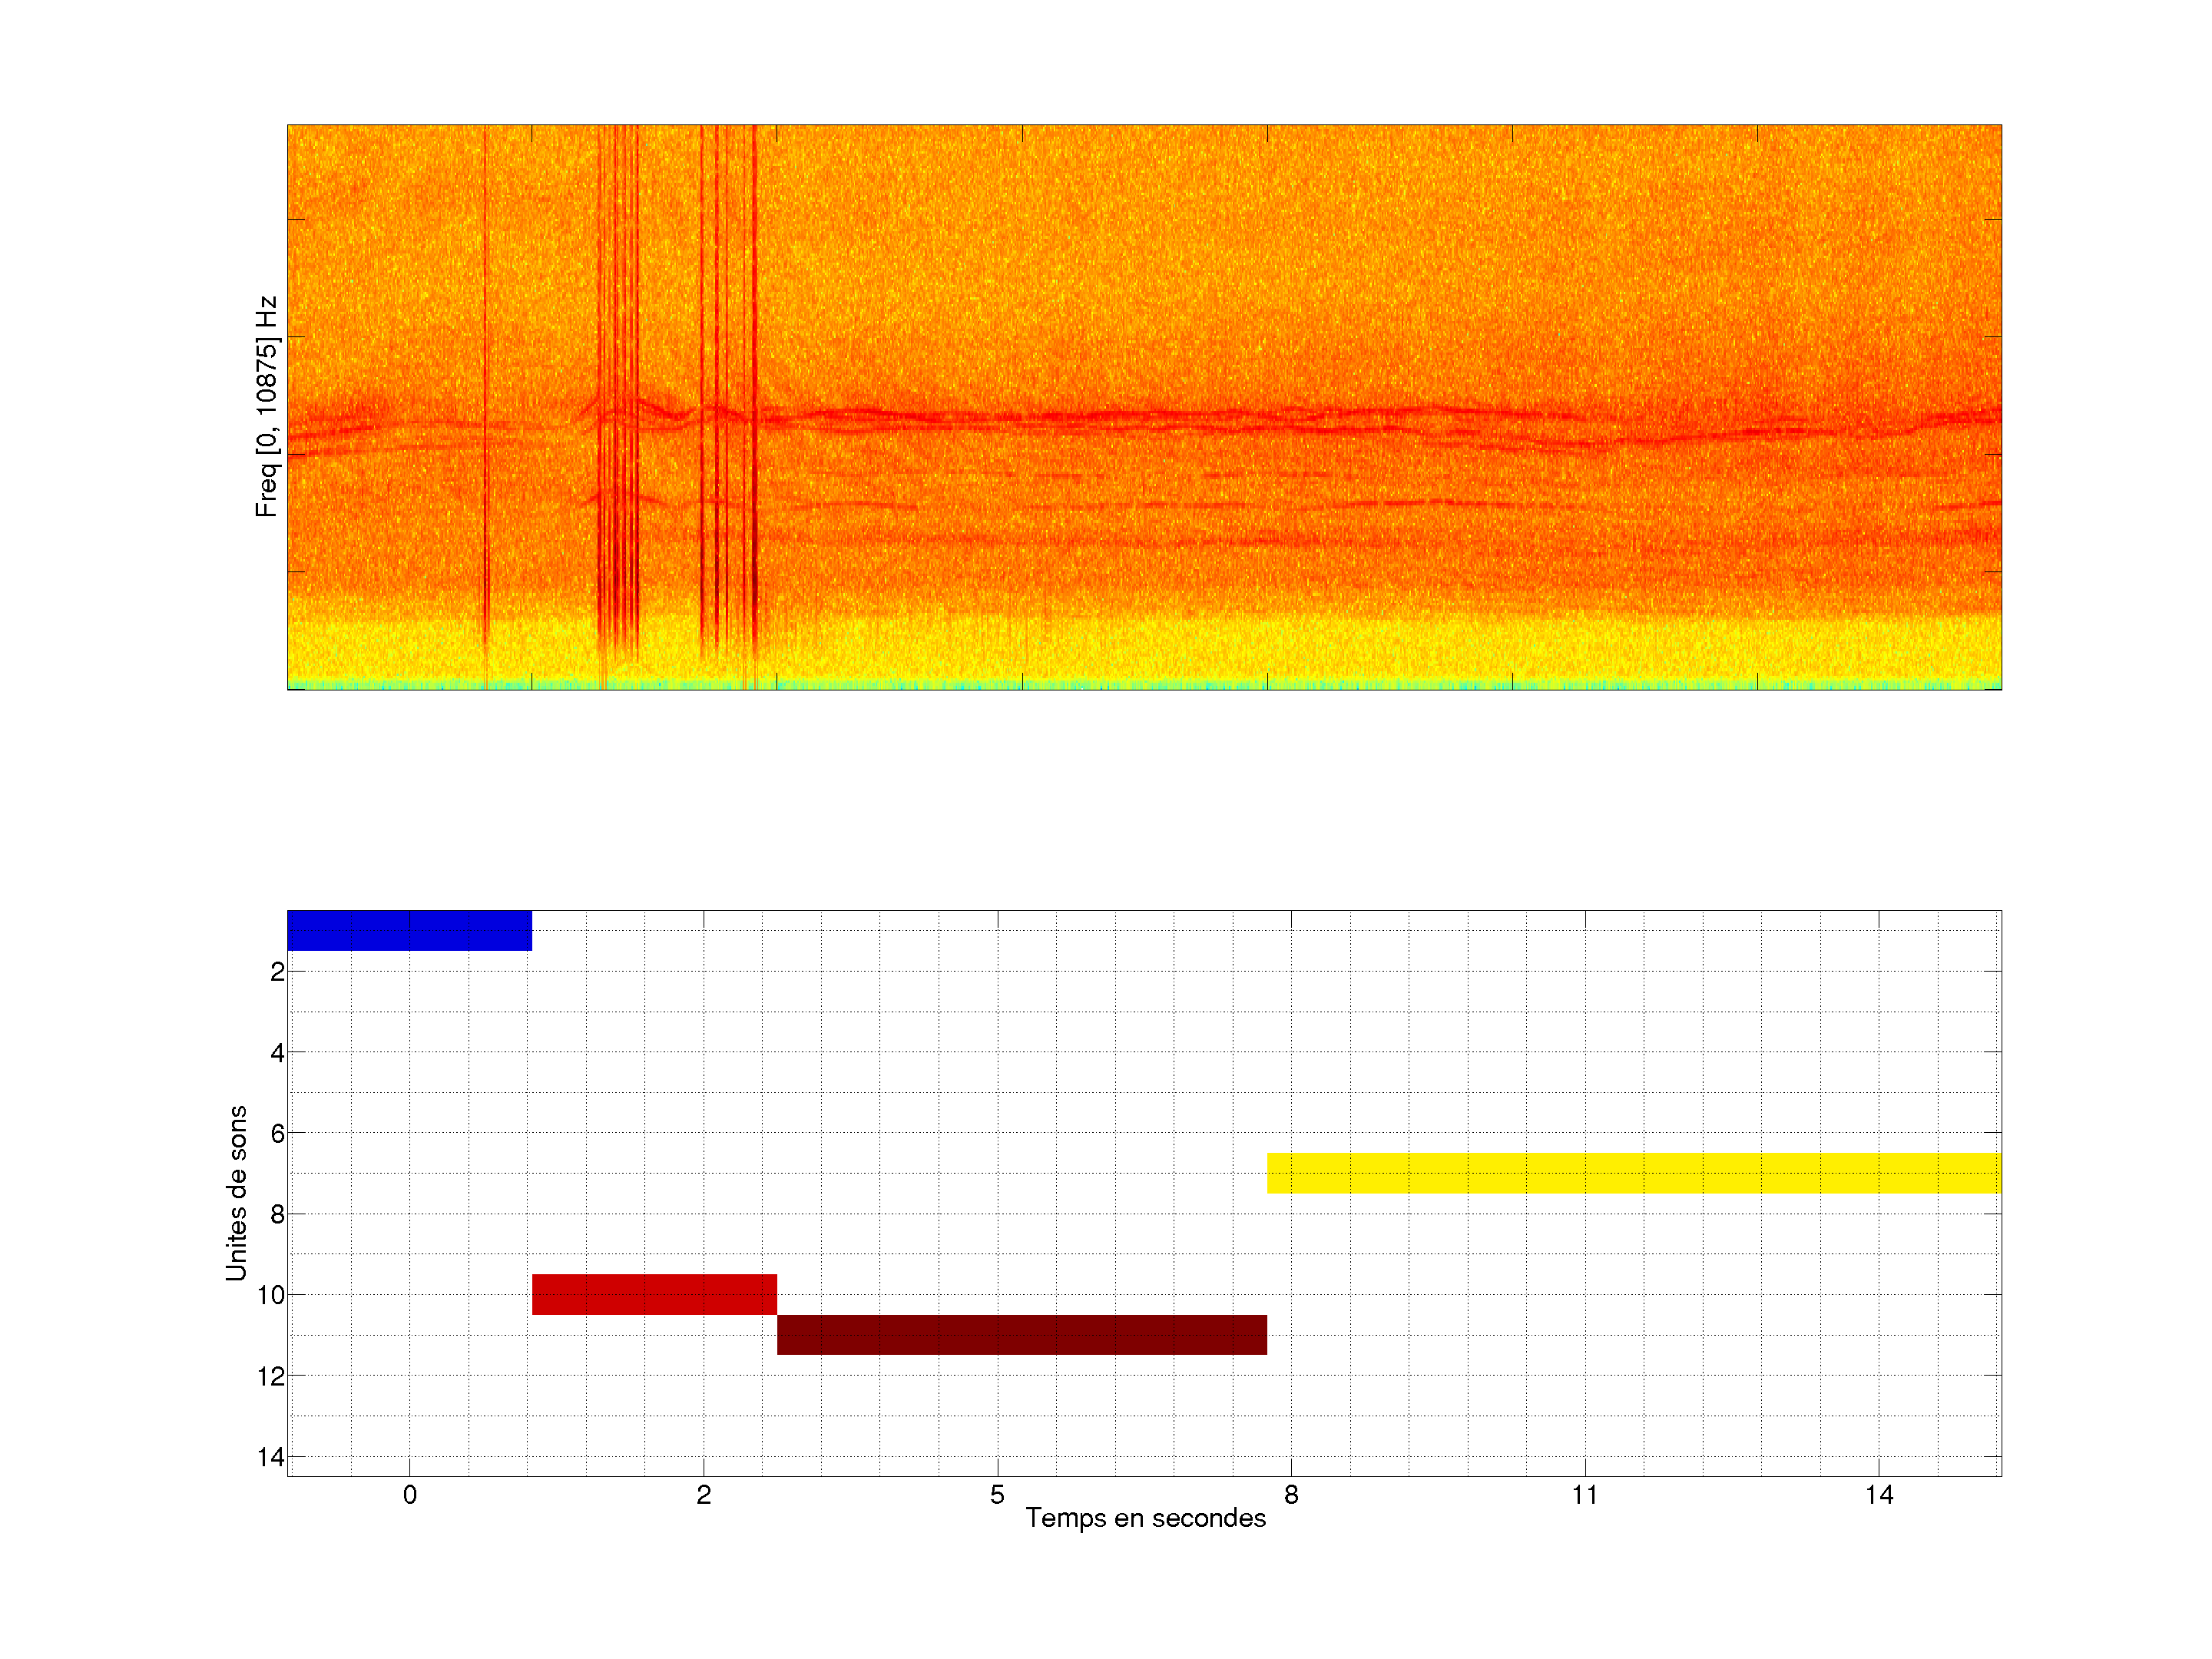This screenshot has width=2212, height=1659.
Task: Click y-axis tick label 2
Action: (277, 972)
